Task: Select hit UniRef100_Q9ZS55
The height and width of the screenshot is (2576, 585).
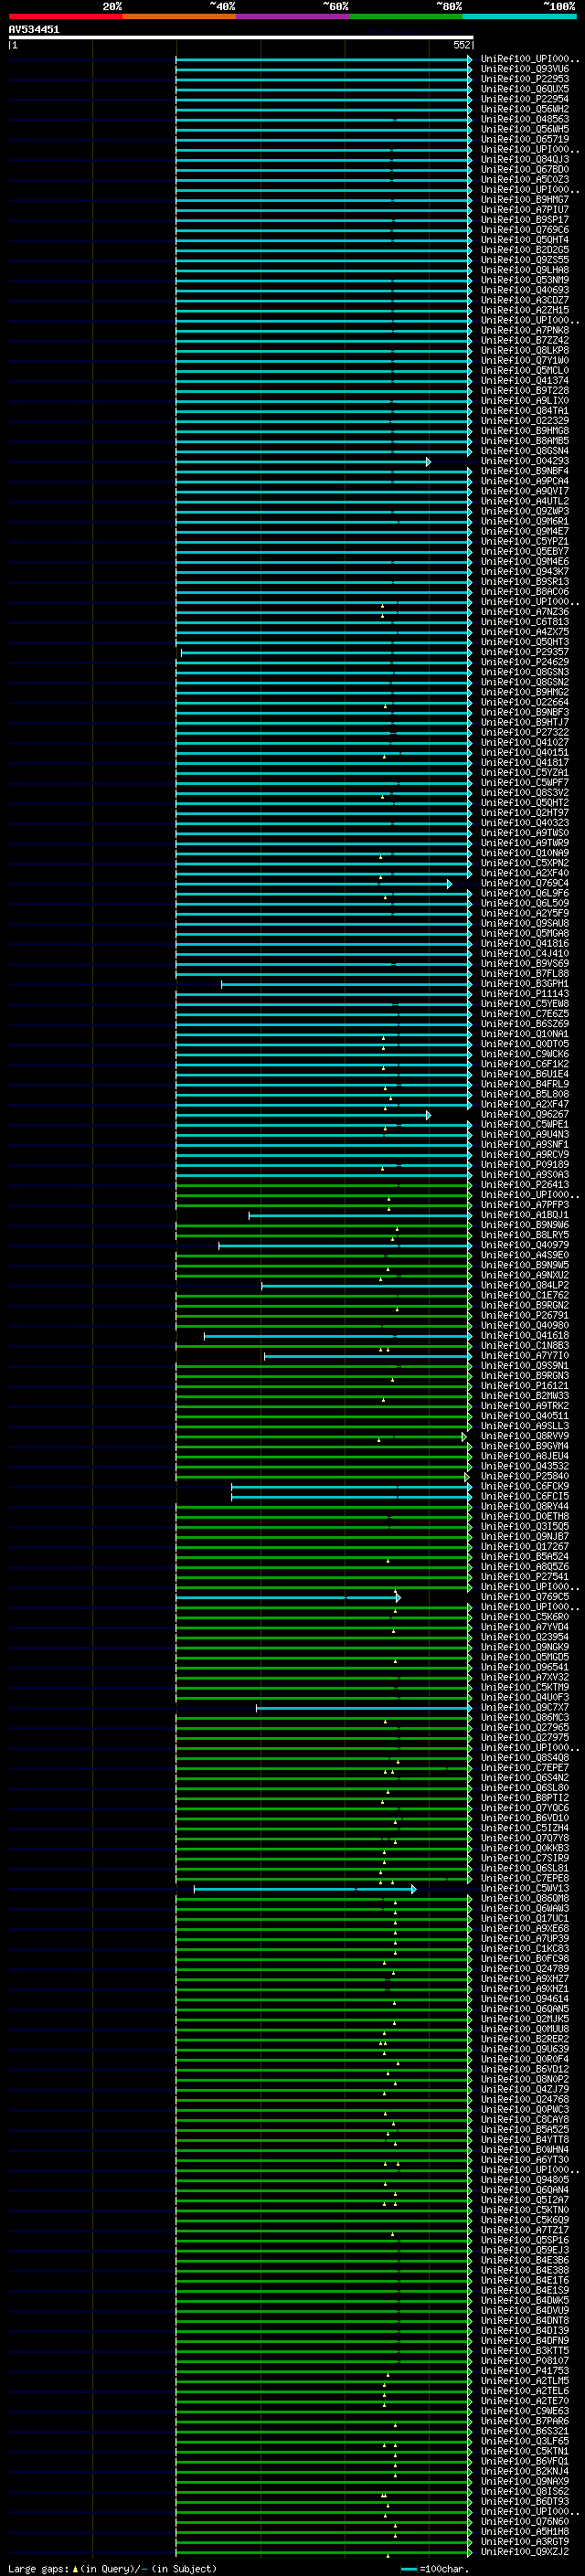Action: [x=524, y=260]
